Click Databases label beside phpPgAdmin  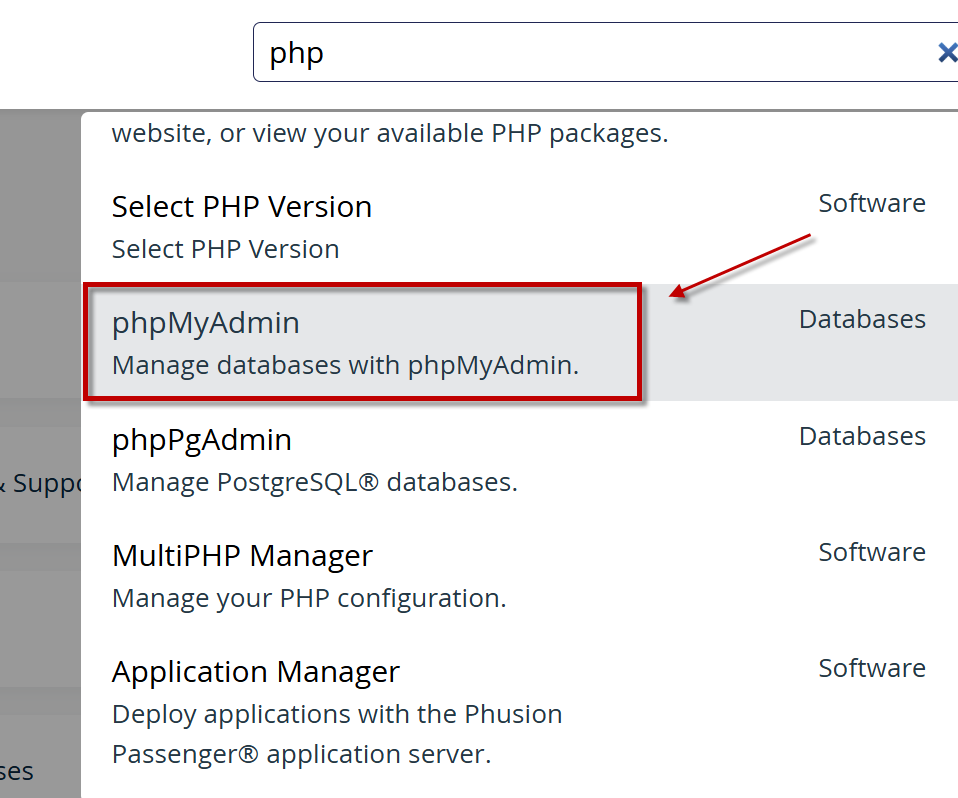[x=861, y=437]
